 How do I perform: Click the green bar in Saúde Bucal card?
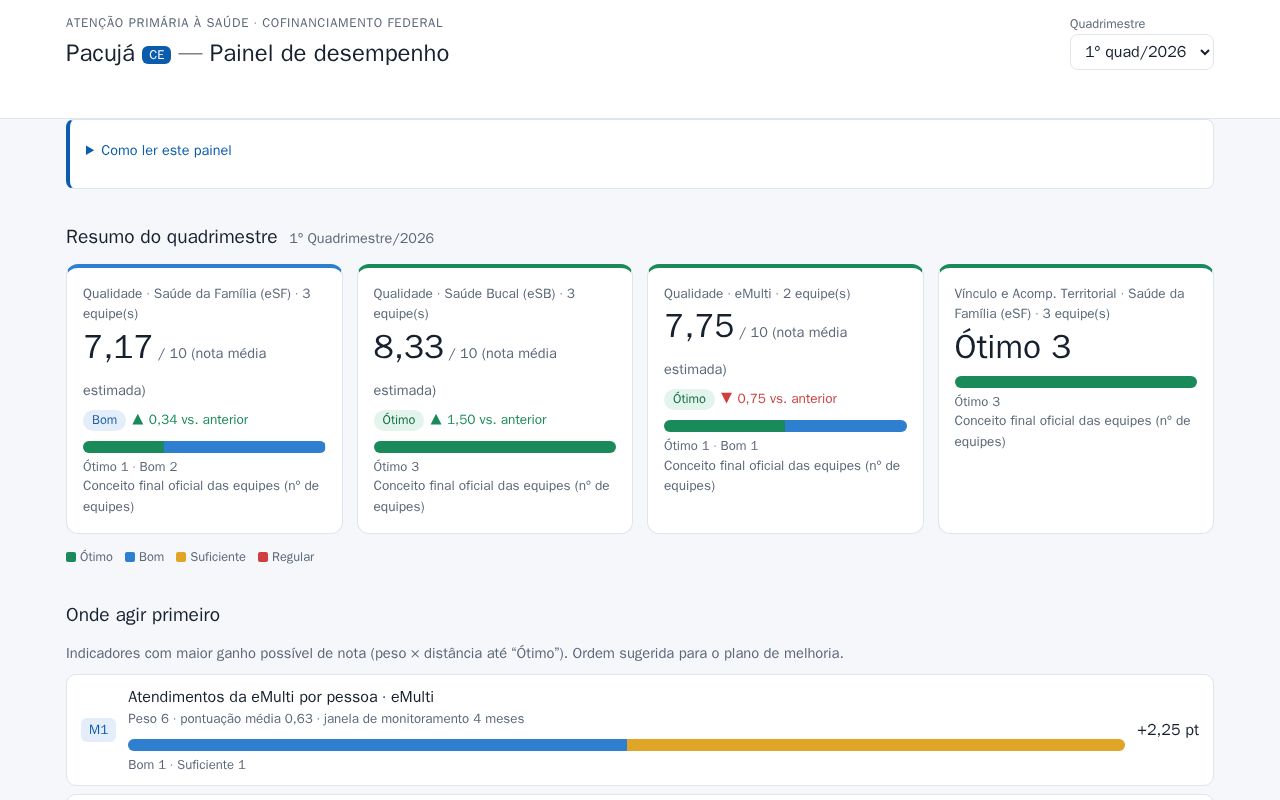point(495,447)
